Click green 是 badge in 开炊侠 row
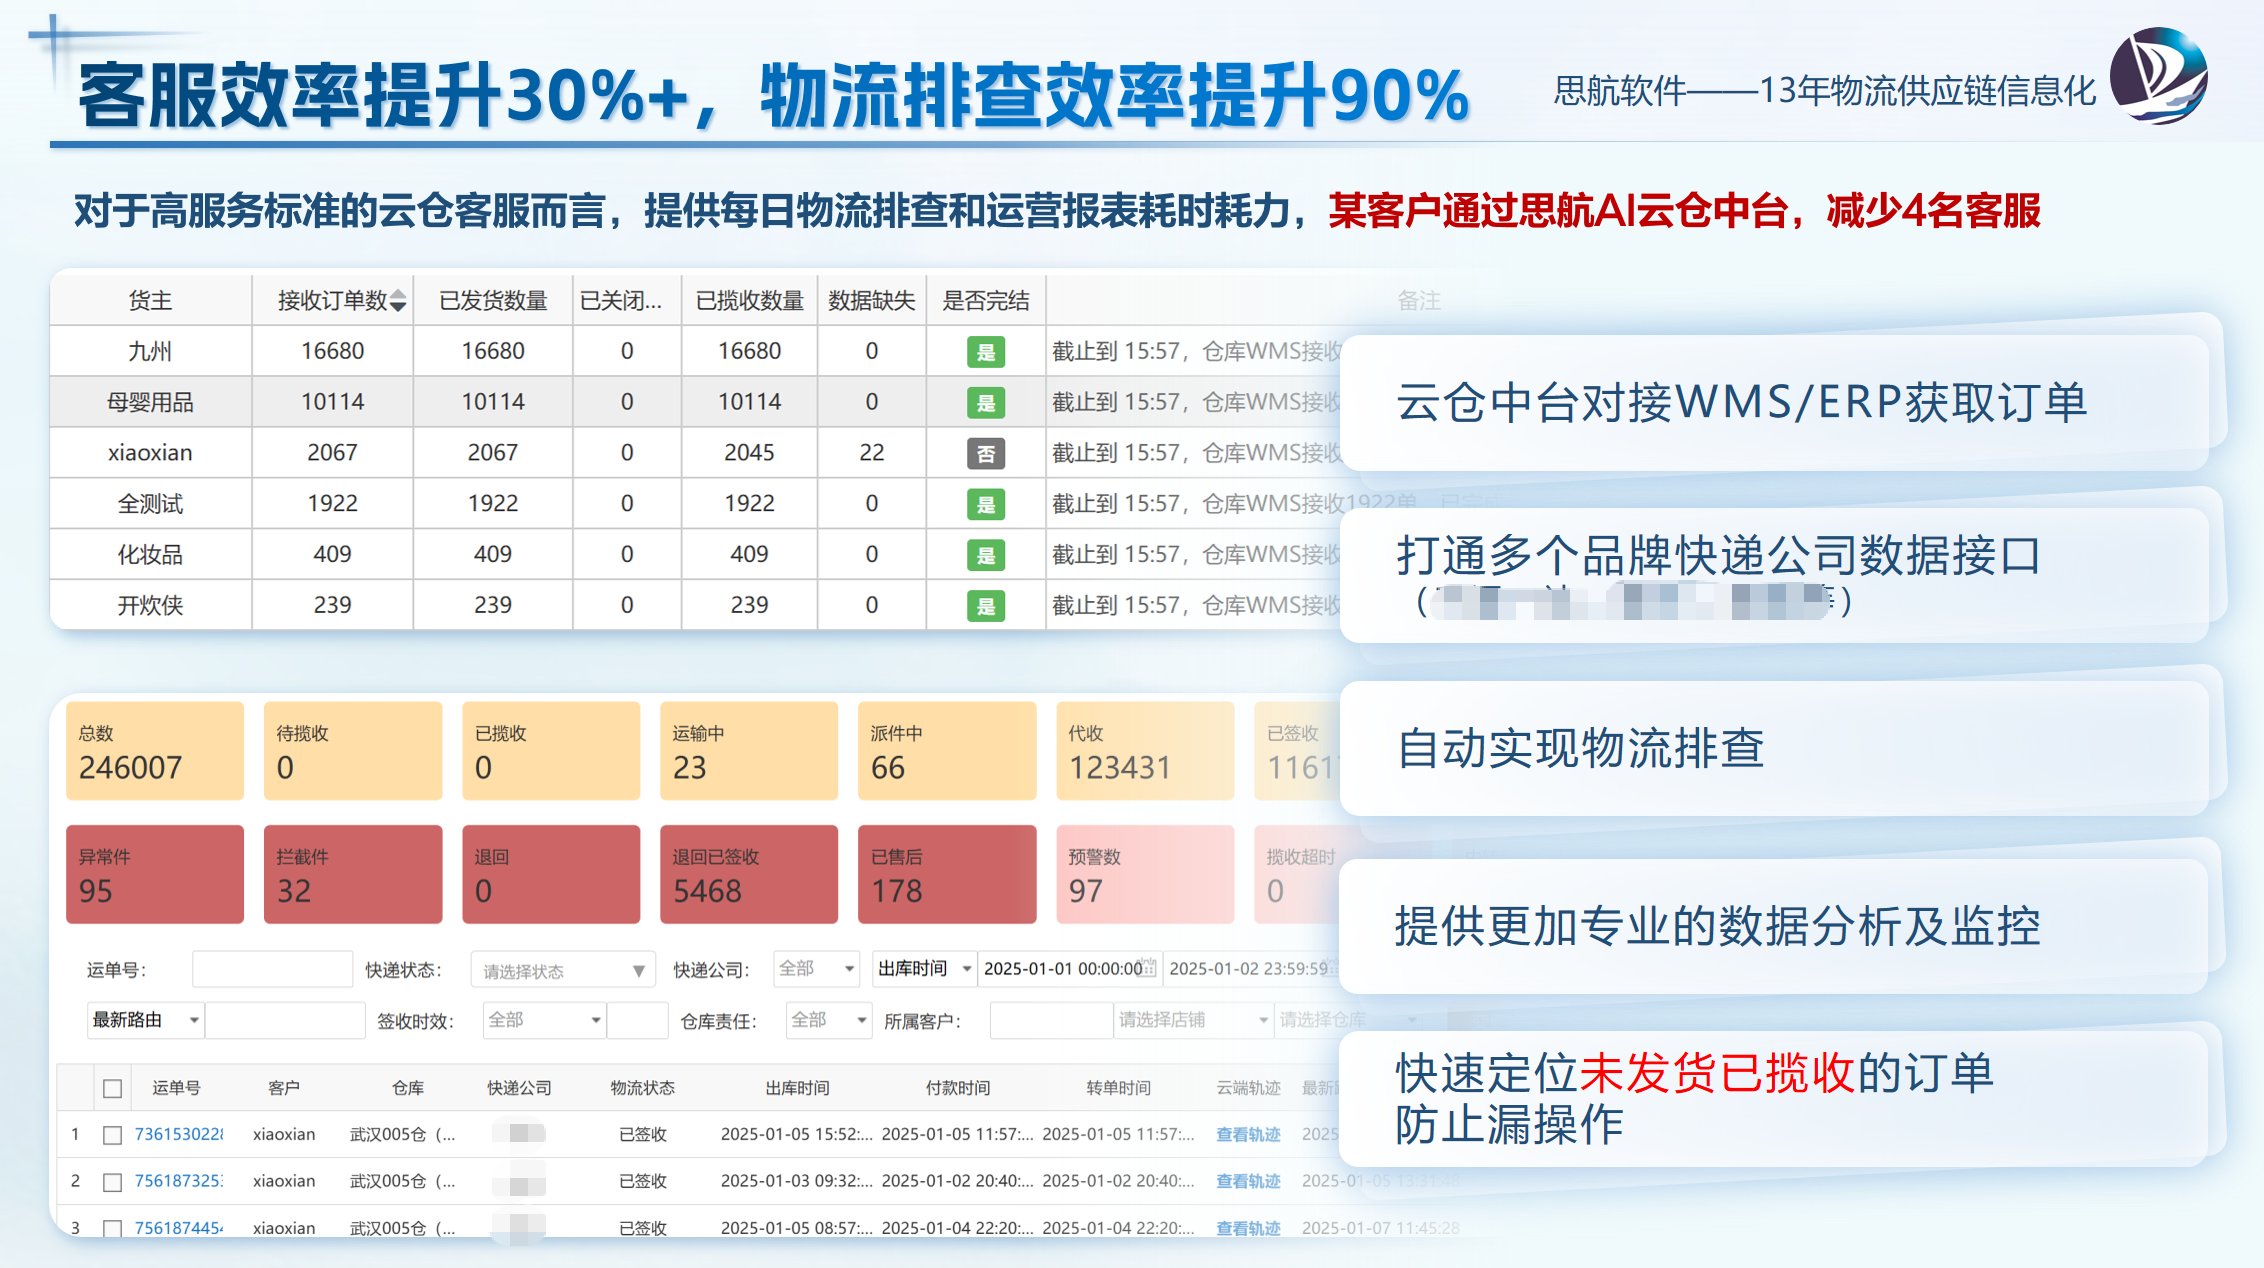The image size is (2264, 1268). point(985,606)
